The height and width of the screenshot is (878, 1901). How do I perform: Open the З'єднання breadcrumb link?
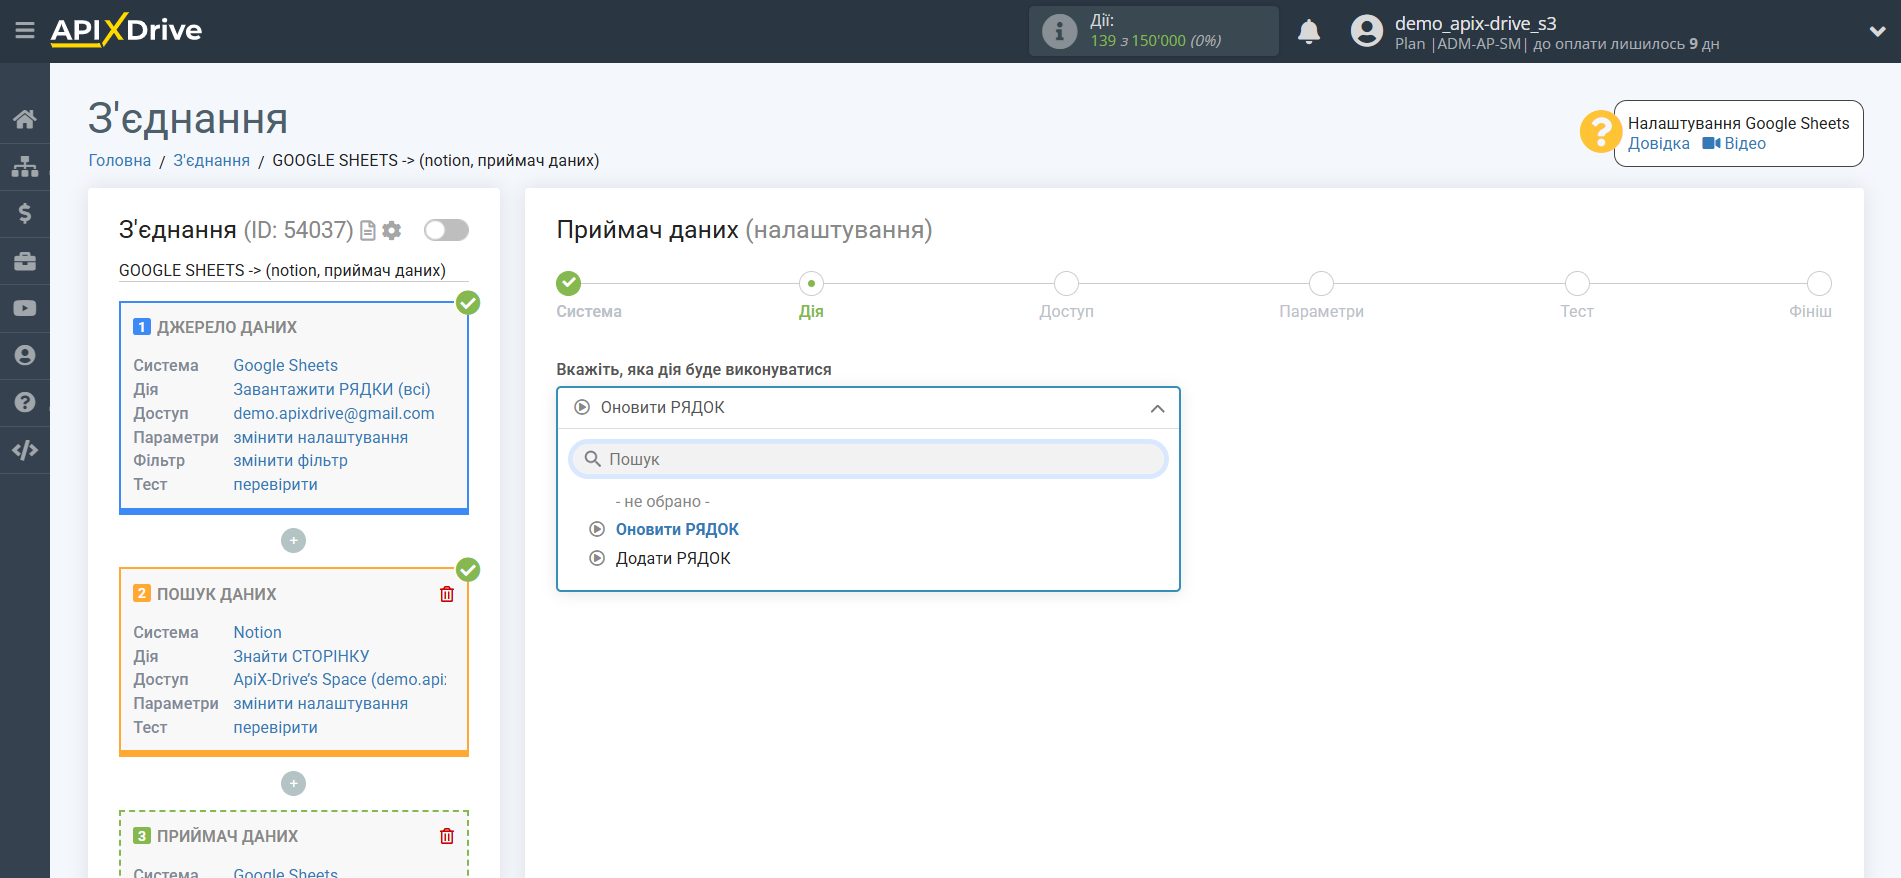212,161
